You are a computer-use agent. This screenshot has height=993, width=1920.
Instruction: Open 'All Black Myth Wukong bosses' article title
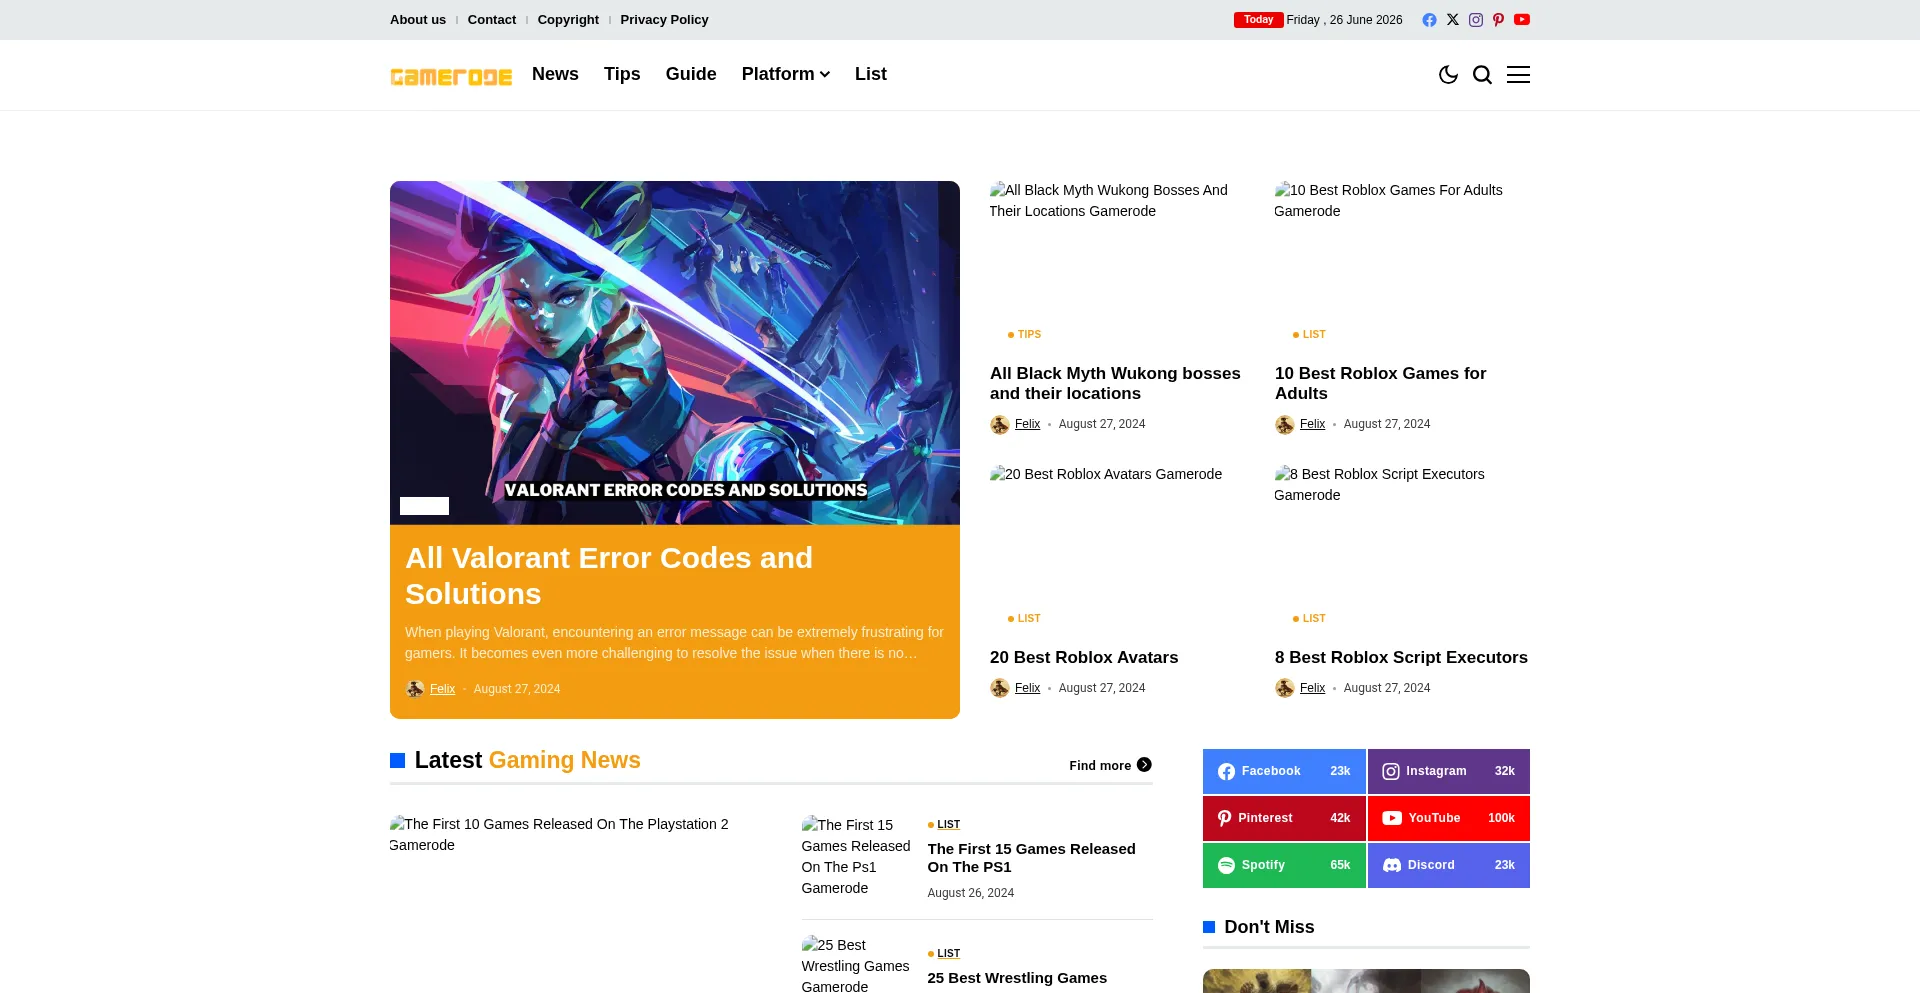(1115, 383)
